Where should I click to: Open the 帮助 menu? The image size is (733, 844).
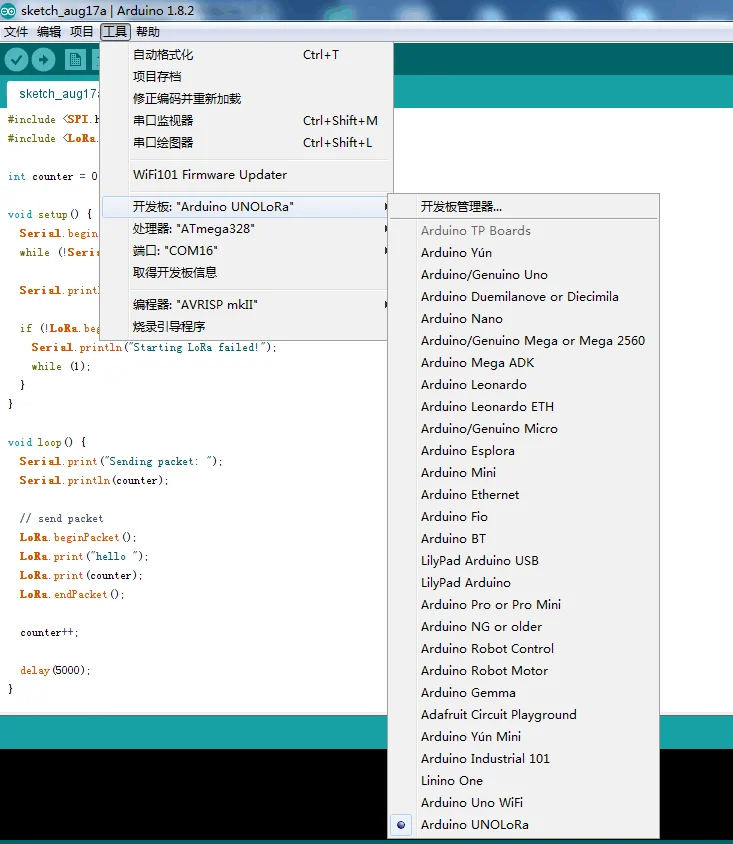click(147, 32)
